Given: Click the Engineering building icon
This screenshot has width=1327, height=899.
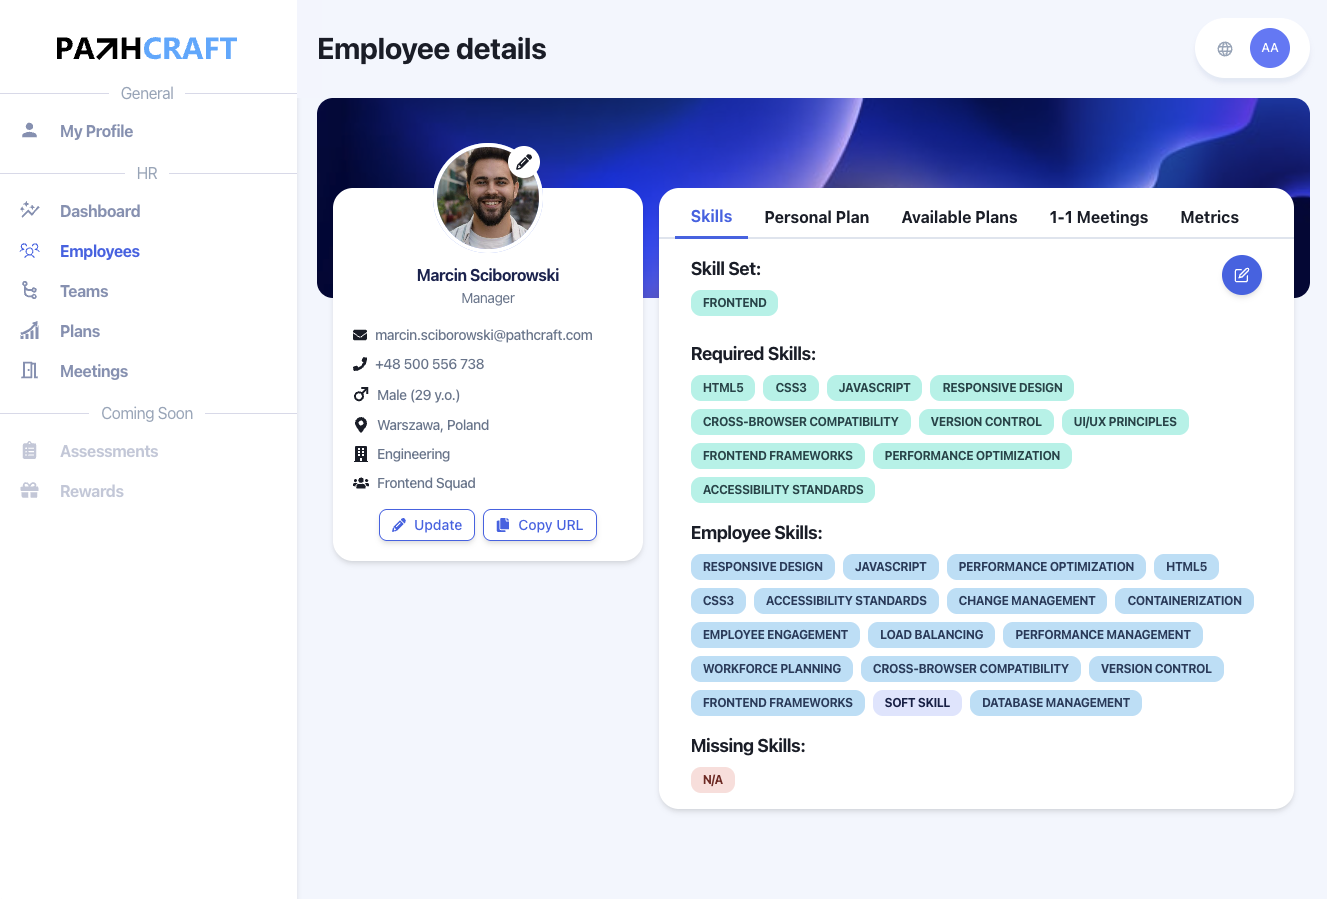Looking at the screenshot, I should (361, 454).
